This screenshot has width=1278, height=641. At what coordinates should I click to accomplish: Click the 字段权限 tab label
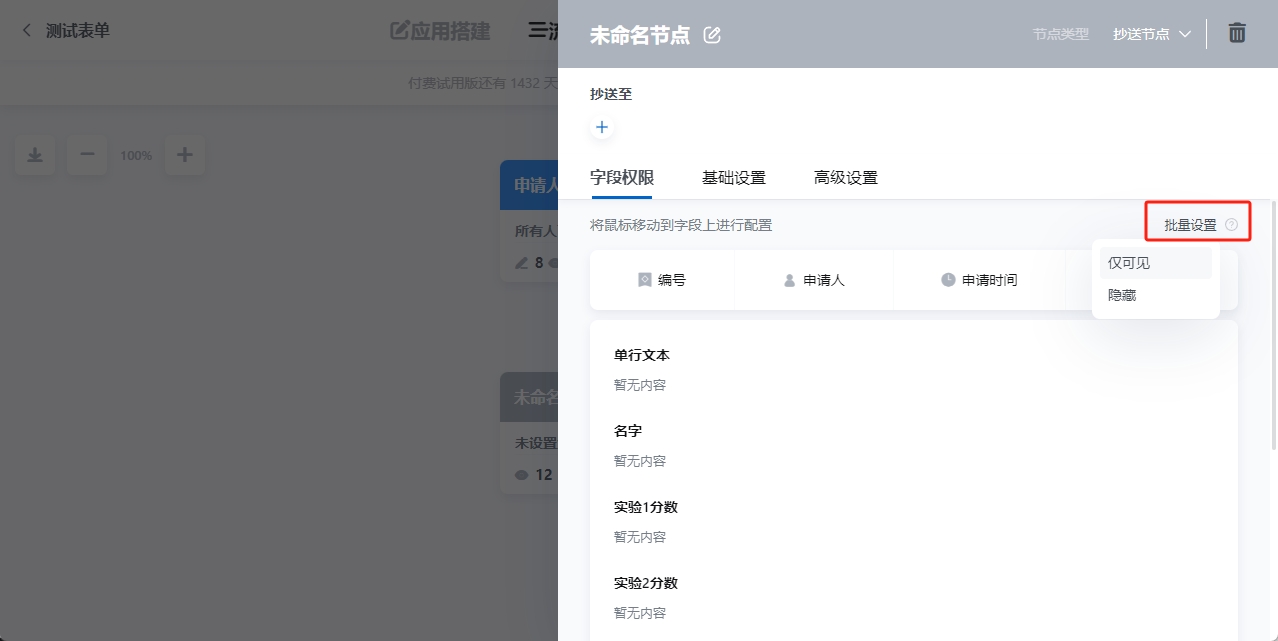[620, 177]
